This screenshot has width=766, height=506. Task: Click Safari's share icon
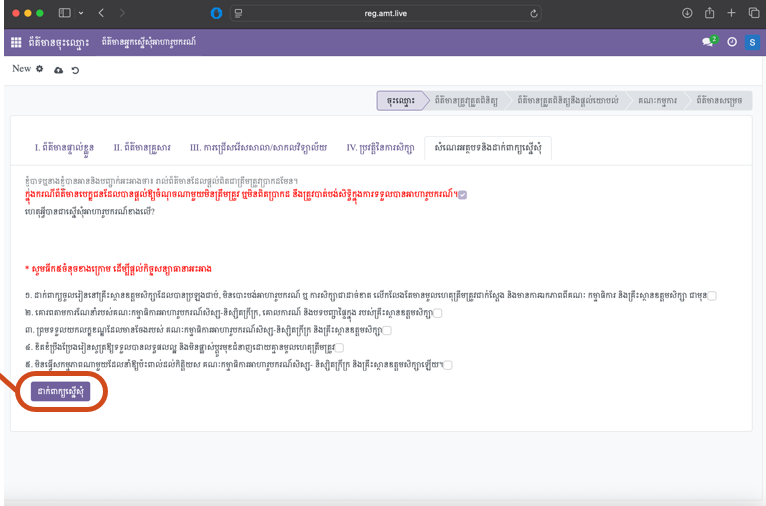click(x=709, y=13)
